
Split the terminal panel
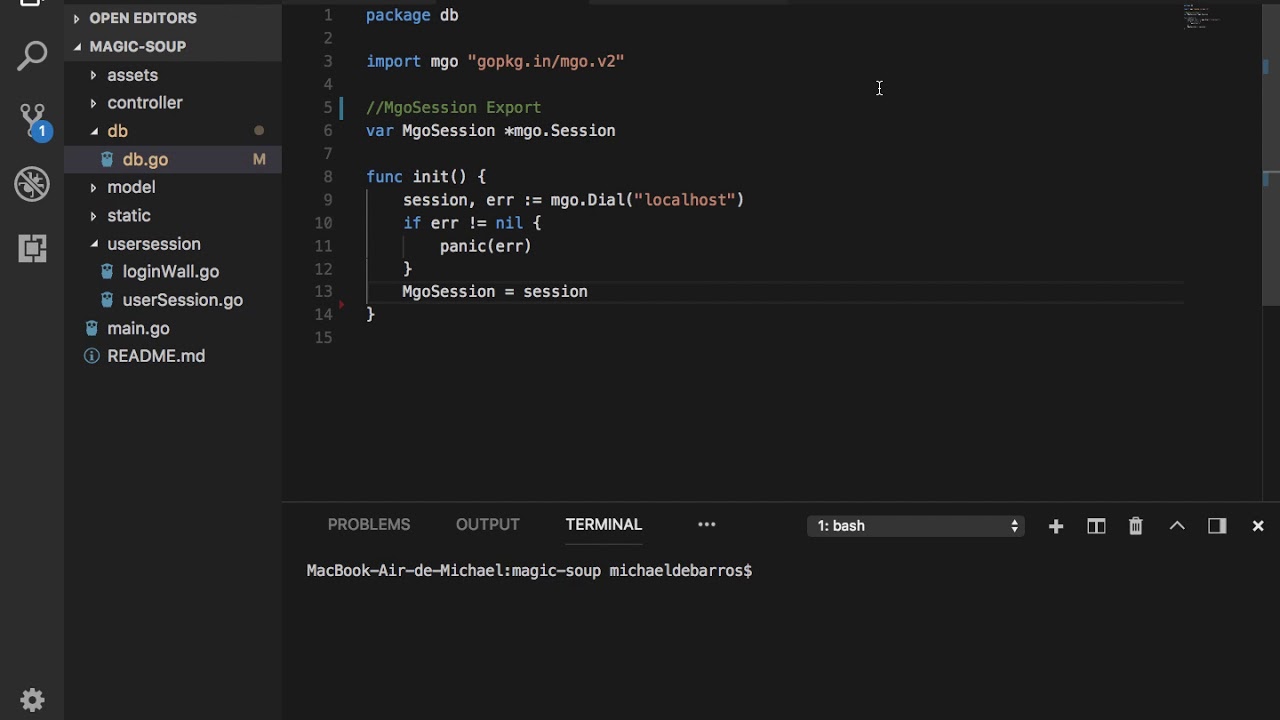[1096, 526]
